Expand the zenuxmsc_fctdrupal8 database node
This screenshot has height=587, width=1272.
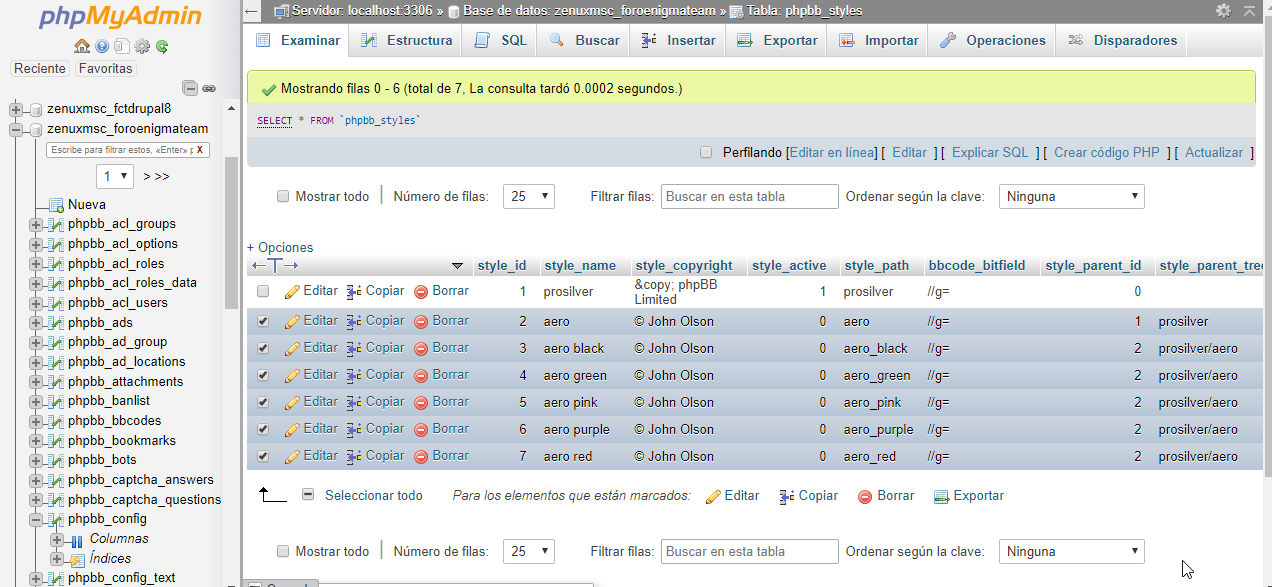coord(16,109)
